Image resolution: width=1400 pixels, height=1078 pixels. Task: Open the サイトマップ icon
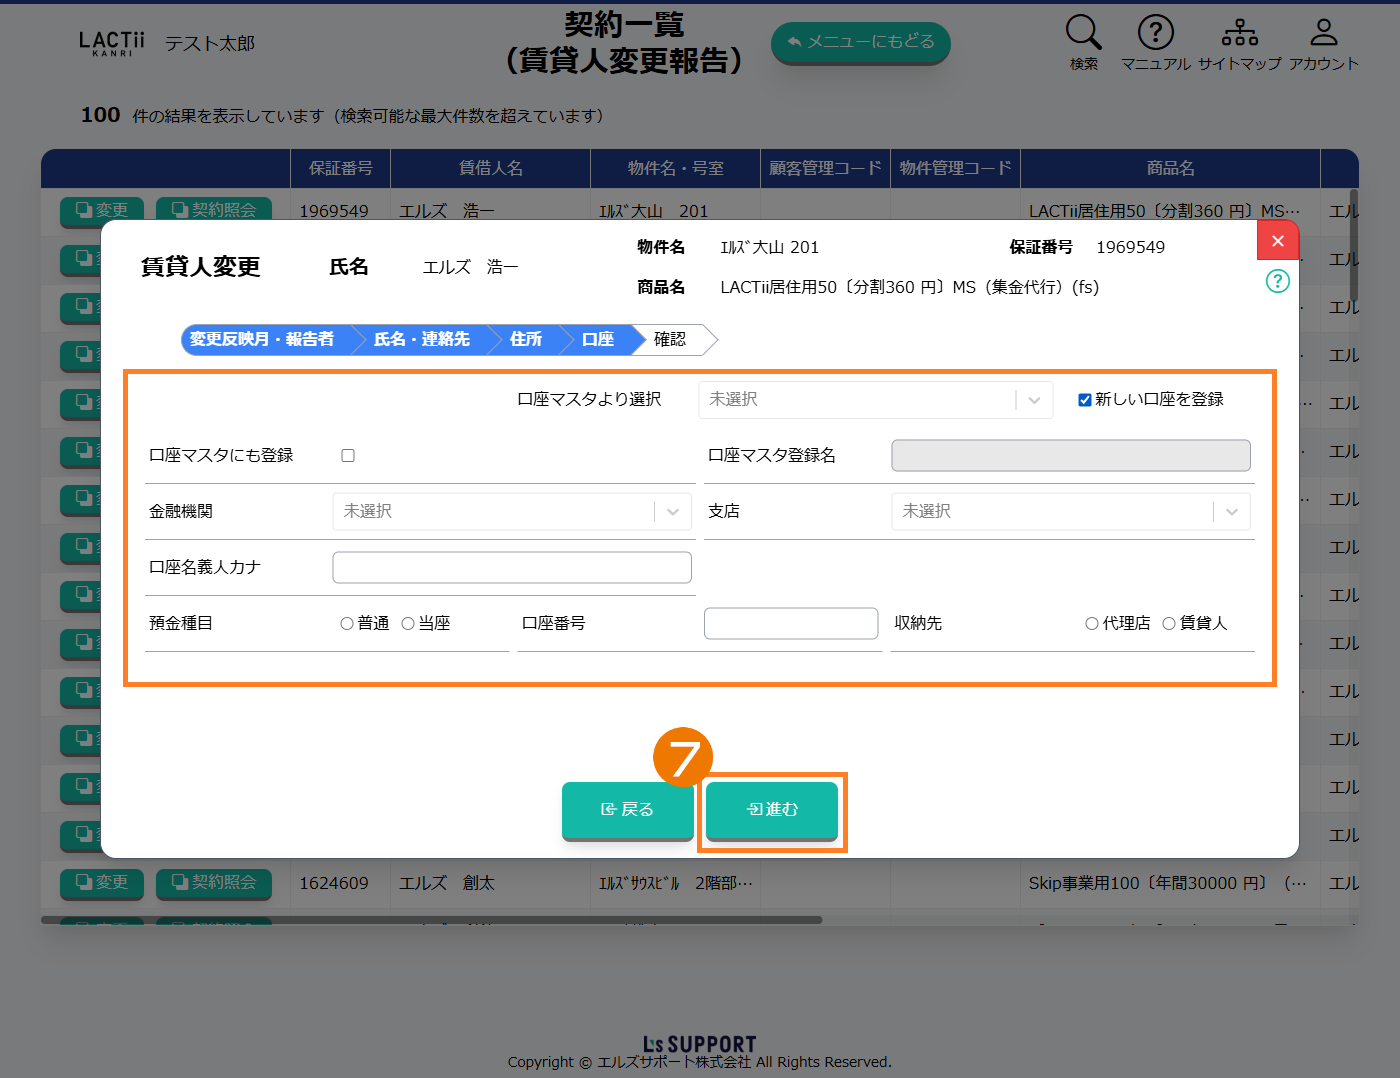[1239, 34]
